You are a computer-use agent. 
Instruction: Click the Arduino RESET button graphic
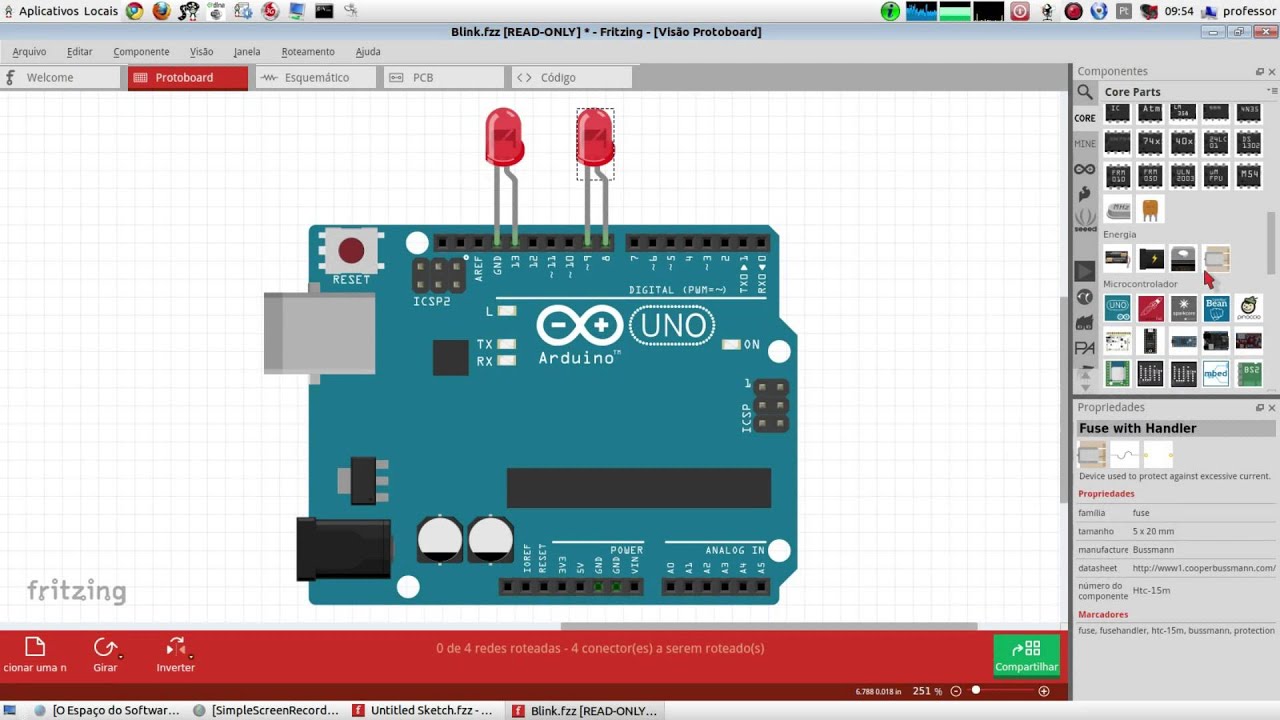click(x=351, y=250)
